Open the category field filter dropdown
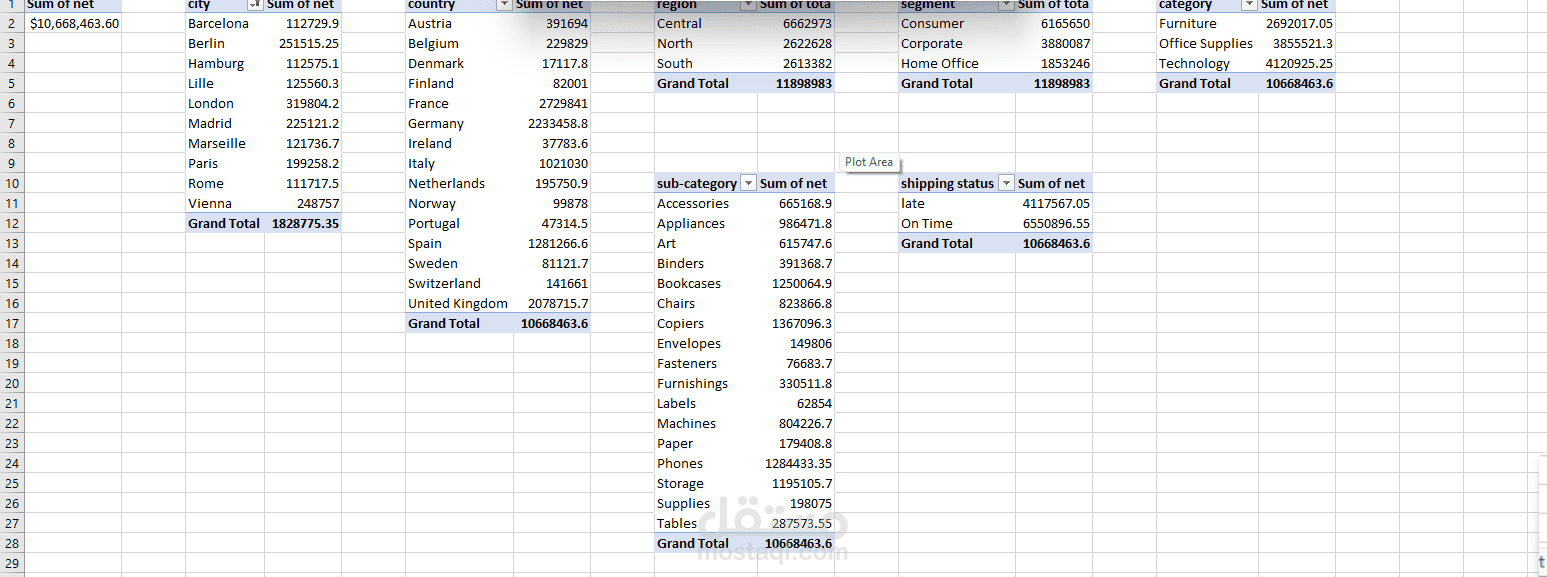The height and width of the screenshot is (577, 1547). [1249, 6]
